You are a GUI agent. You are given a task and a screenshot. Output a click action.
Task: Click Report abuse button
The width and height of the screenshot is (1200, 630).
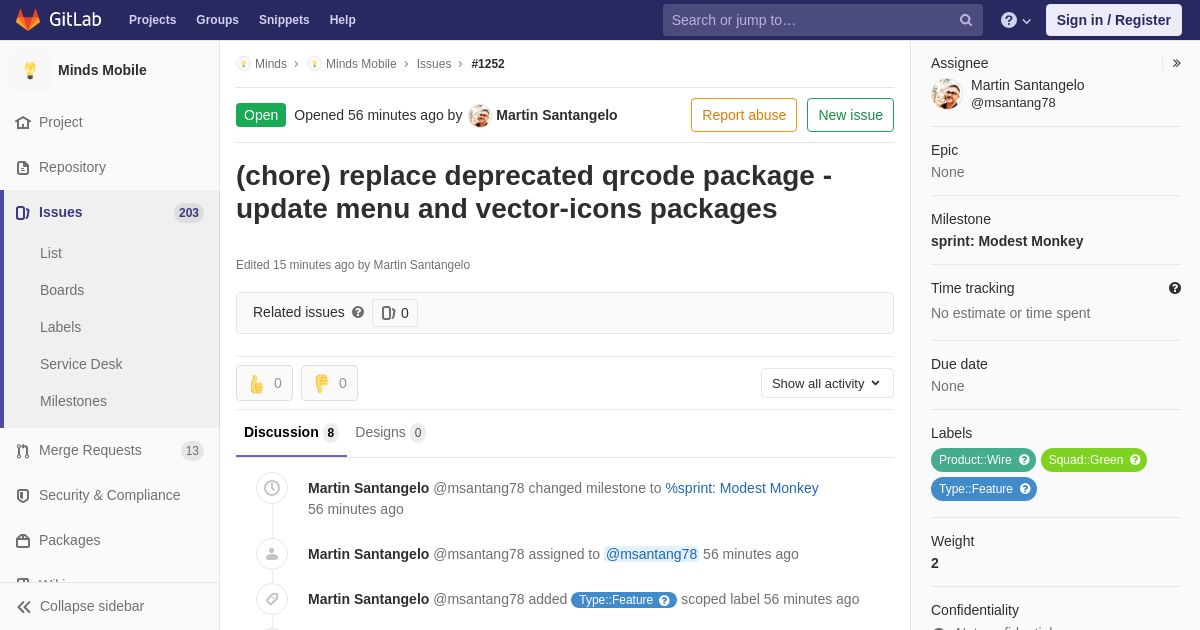coord(744,115)
